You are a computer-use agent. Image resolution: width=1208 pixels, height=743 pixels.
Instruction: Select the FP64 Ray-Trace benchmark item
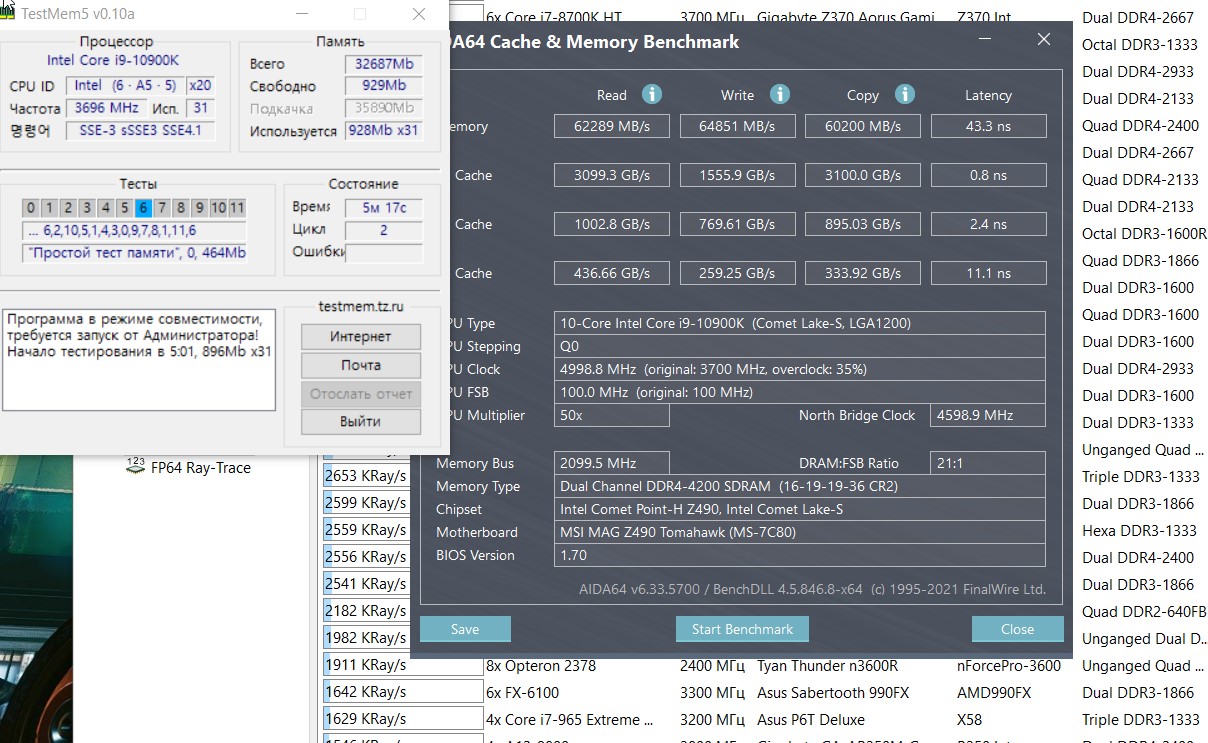[x=200, y=467]
